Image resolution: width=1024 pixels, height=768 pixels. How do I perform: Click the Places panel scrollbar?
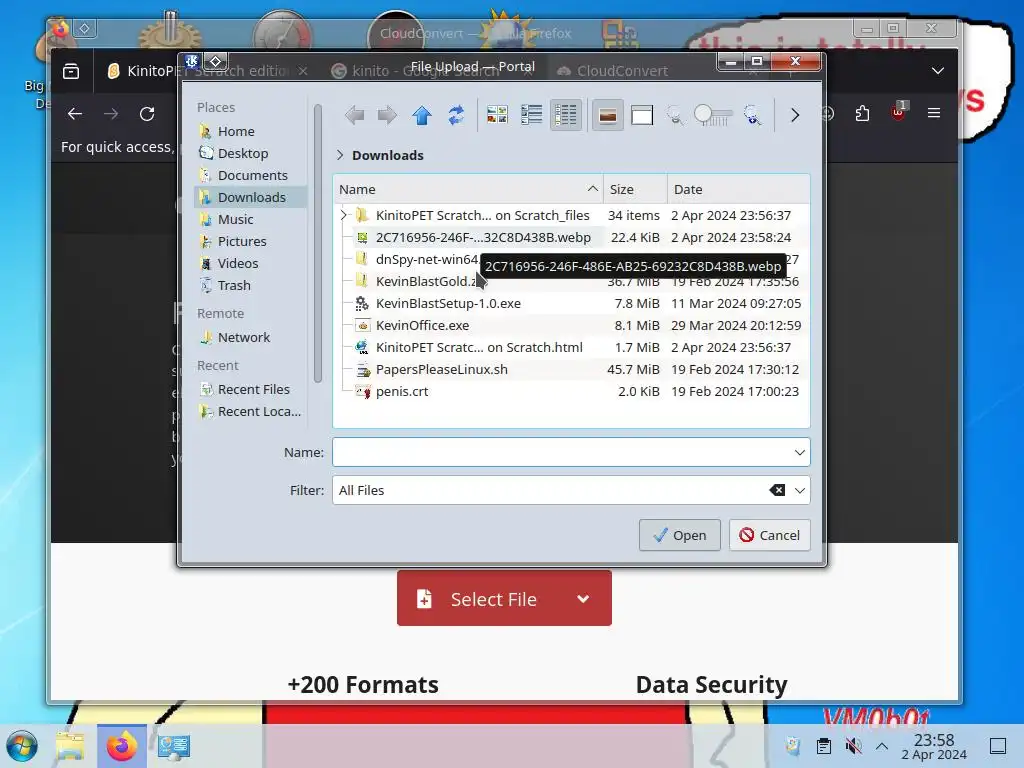click(x=318, y=243)
